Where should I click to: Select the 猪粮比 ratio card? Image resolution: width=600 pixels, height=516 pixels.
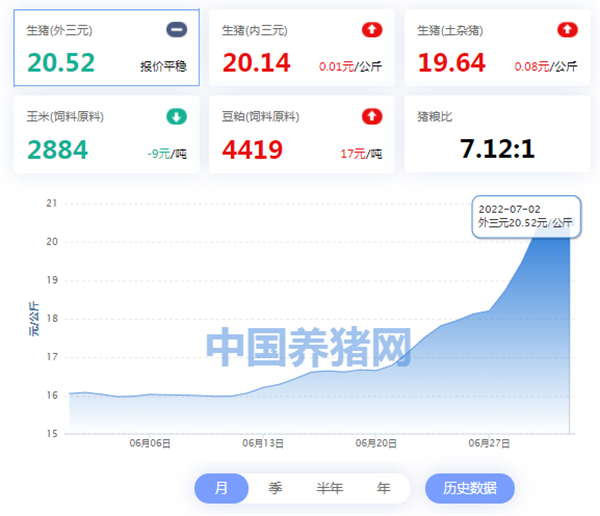click(x=497, y=134)
